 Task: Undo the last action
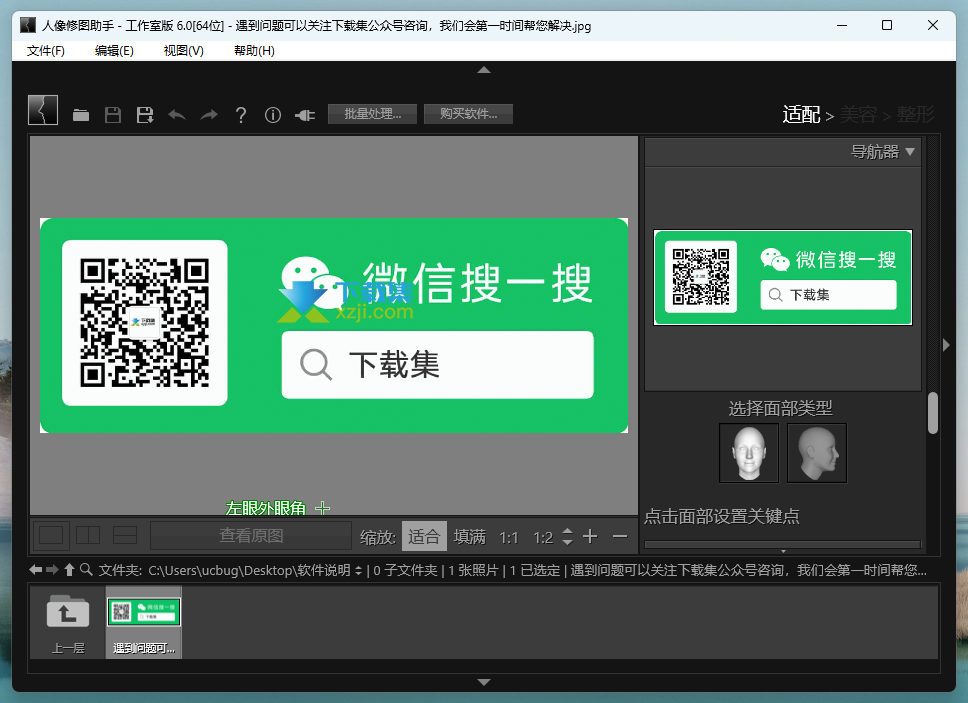coord(177,115)
